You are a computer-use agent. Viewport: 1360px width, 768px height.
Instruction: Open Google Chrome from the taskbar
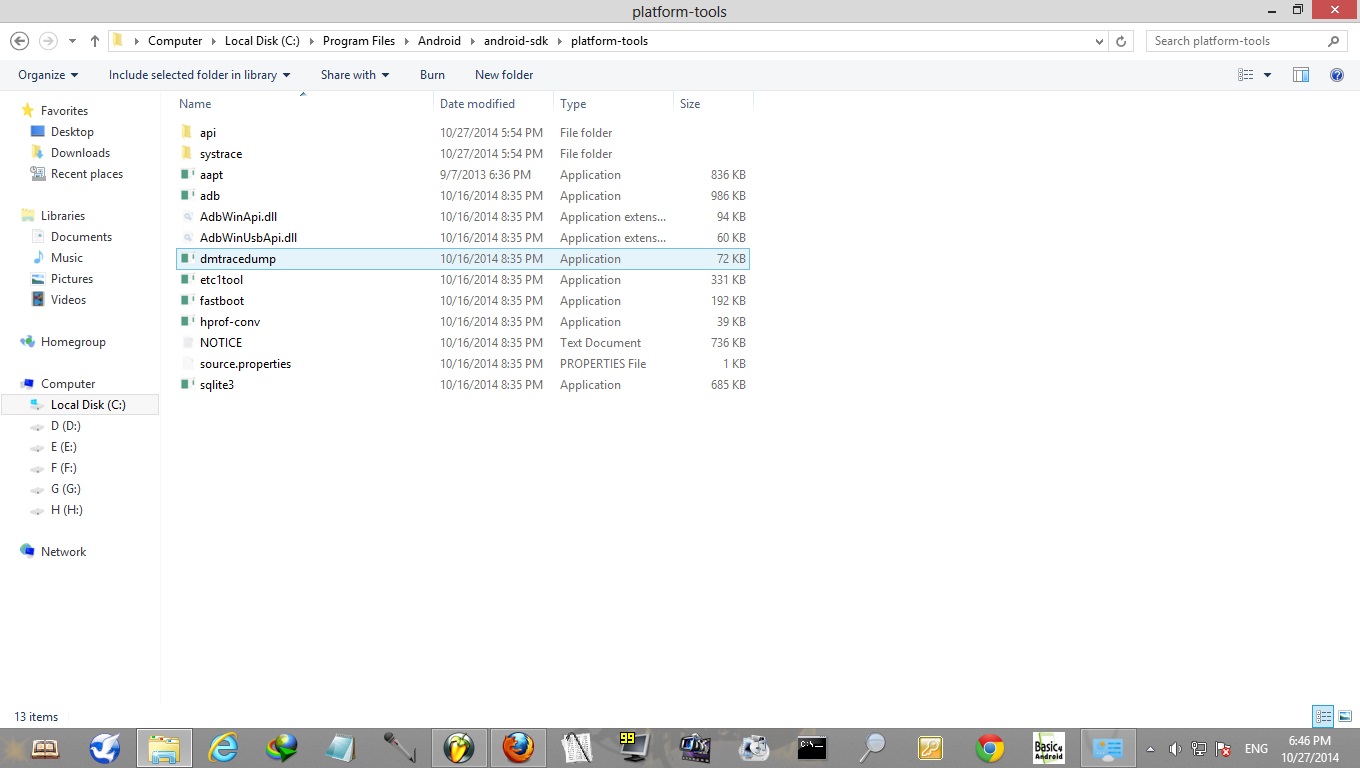pyautogui.click(x=990, y=748)
